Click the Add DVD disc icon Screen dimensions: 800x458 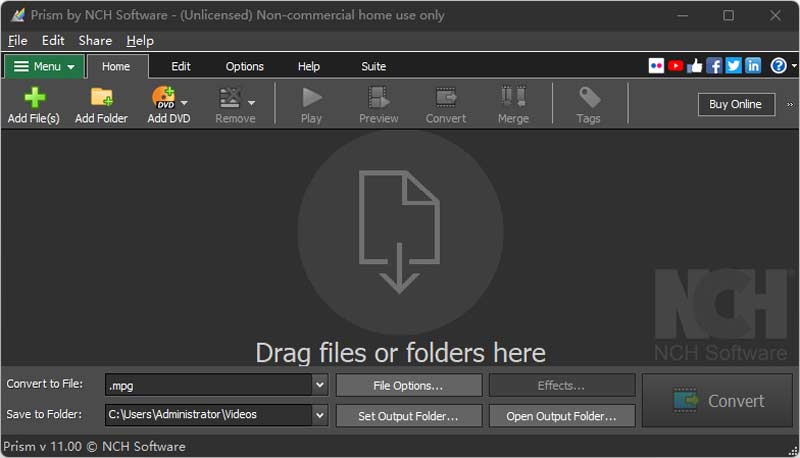(x=164, y=97)
